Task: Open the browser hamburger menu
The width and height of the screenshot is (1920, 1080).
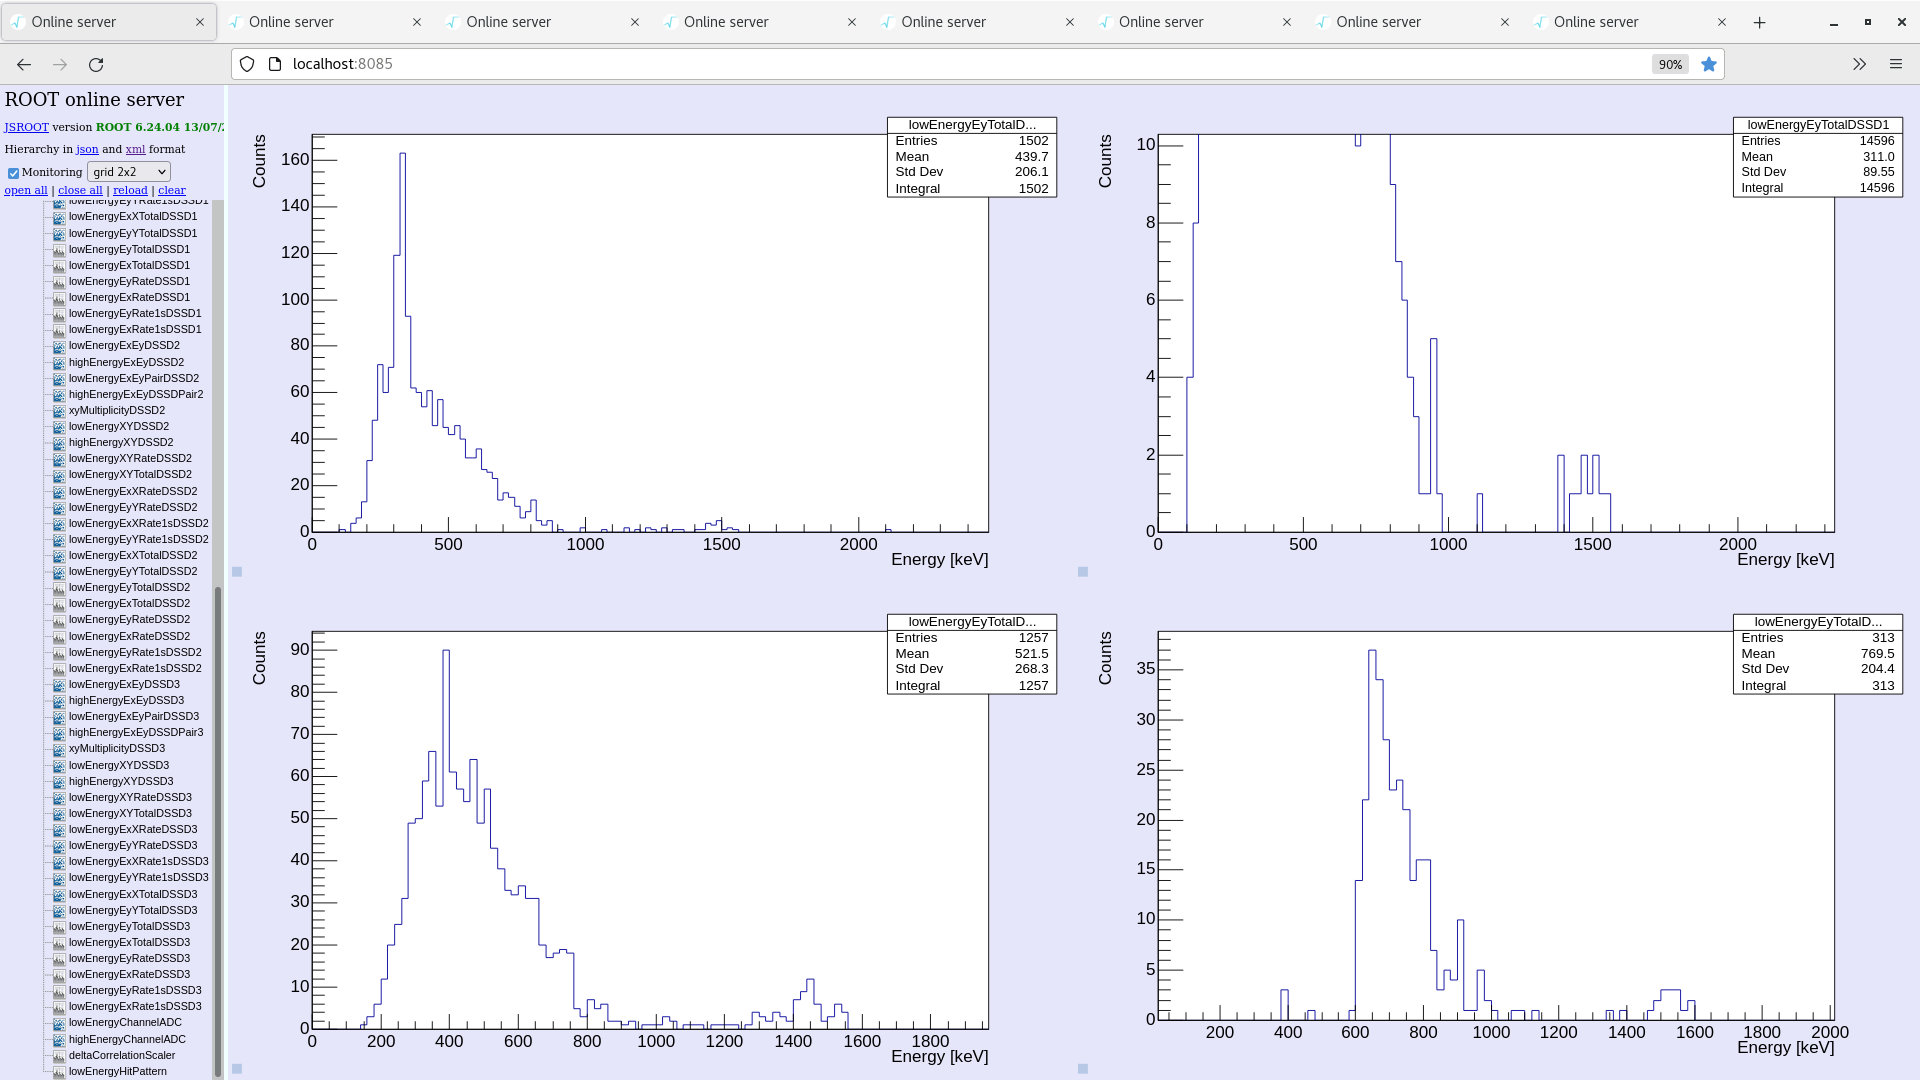Action: tap(1896, 64)
